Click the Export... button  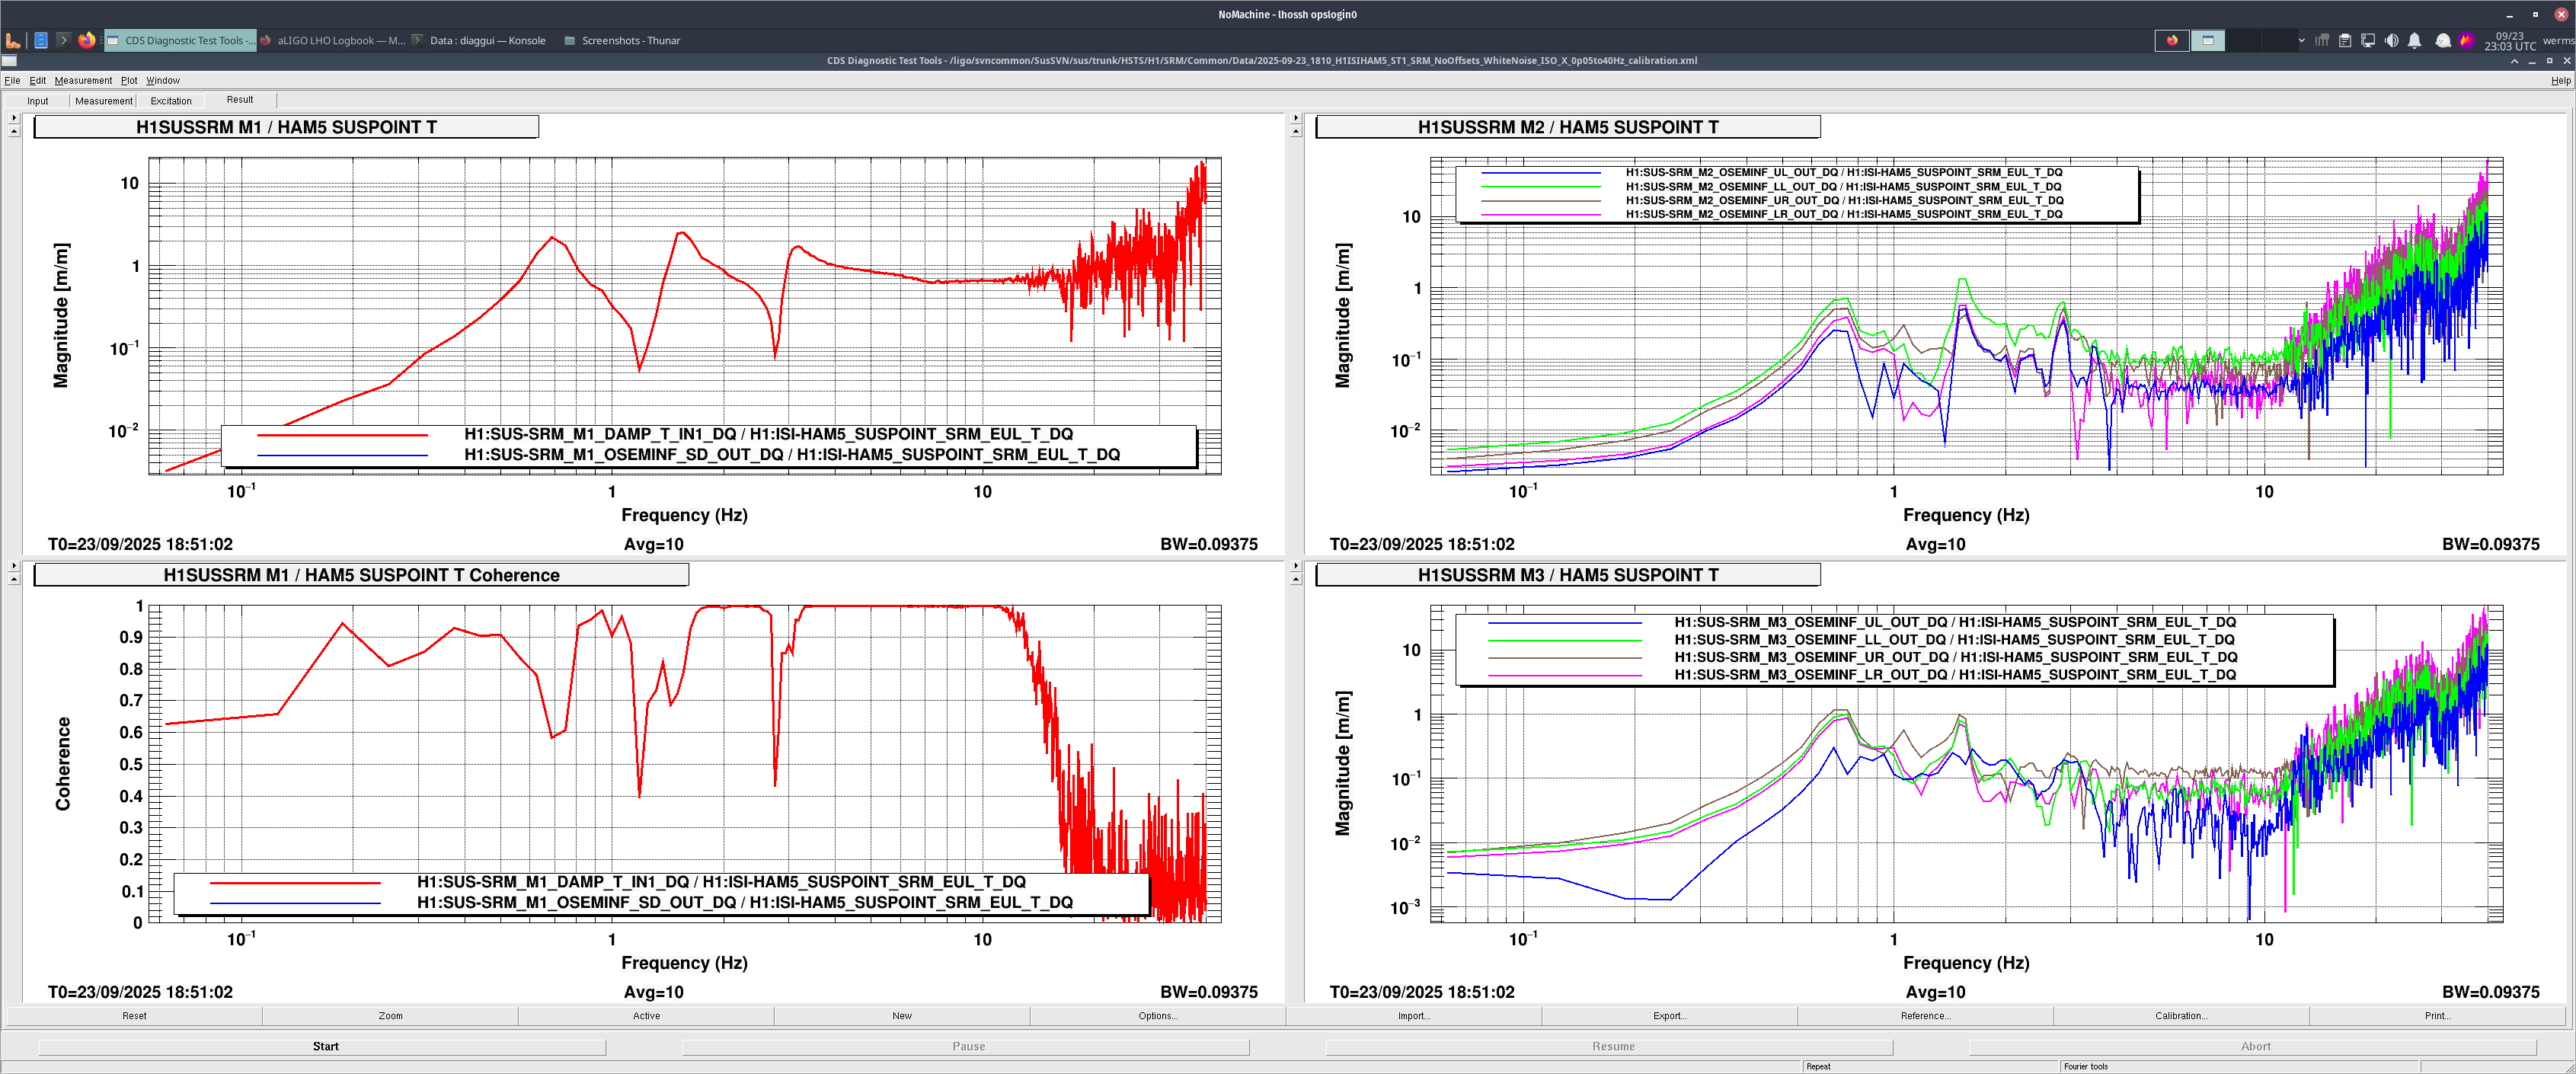point(1669,1015)
